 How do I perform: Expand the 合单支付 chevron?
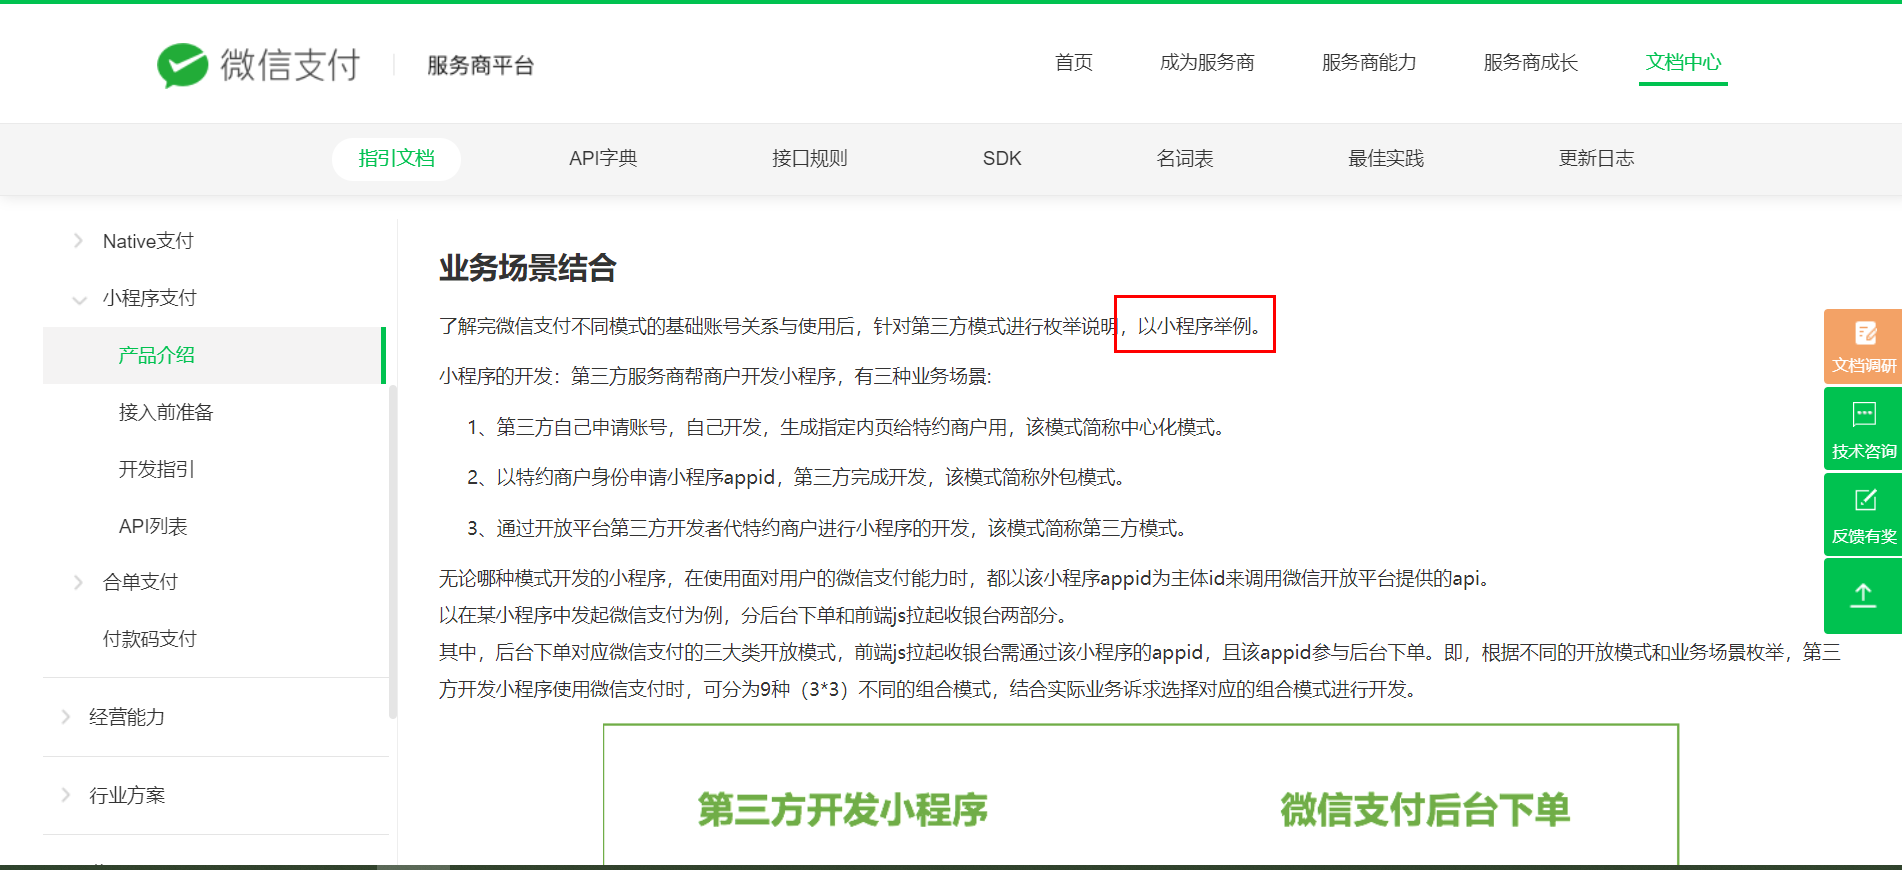pyautogui.click(x=78, y=582)
